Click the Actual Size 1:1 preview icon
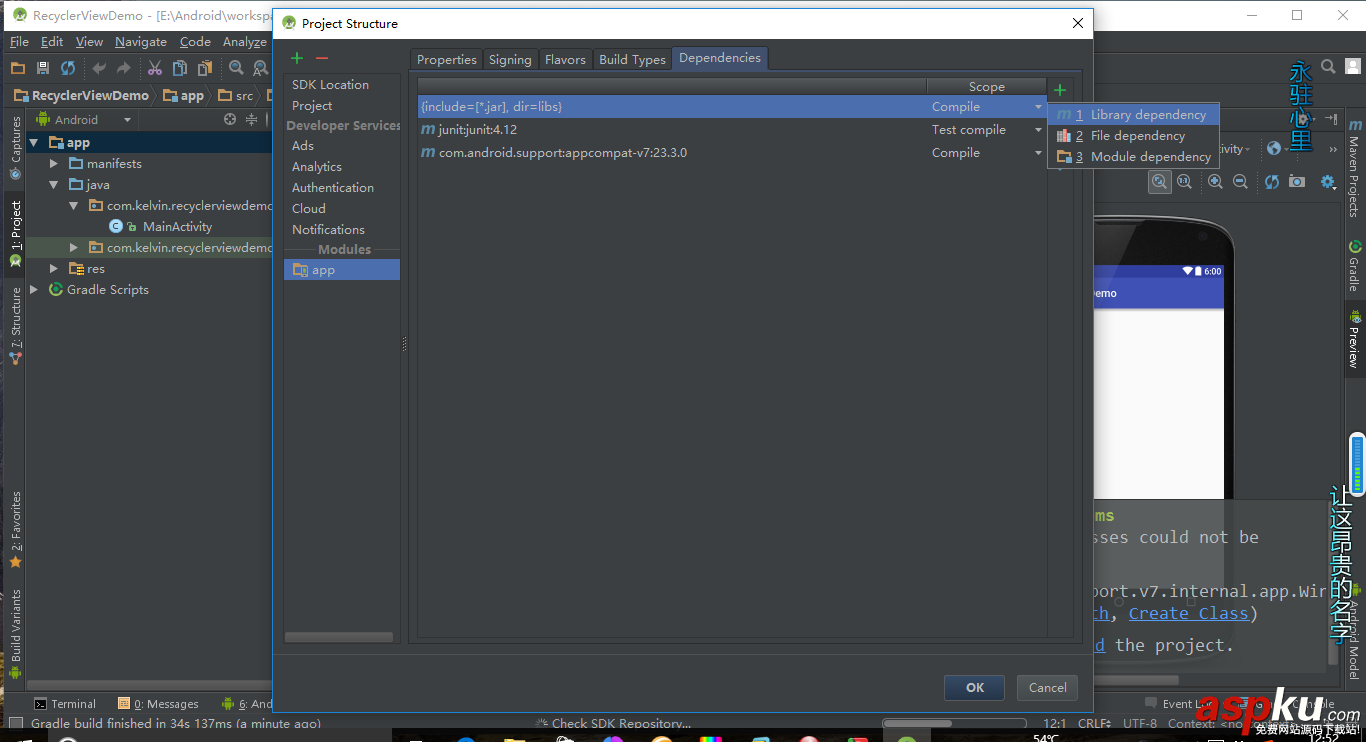Viewport: 1366px width, 742px height. [1184, 181]
